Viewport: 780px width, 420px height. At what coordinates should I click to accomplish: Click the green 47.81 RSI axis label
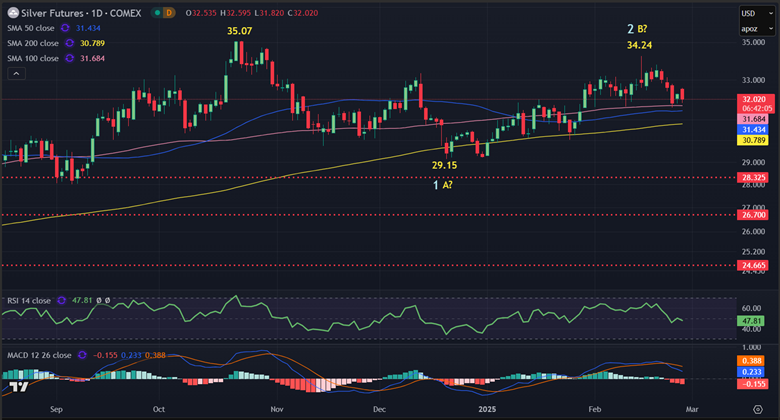751,321
